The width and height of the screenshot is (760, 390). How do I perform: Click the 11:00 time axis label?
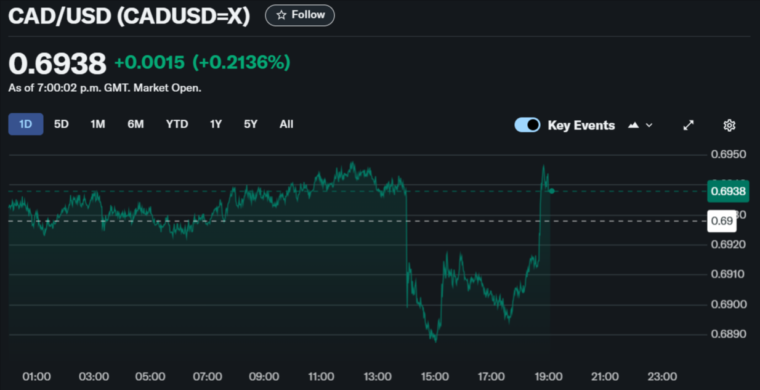pos(321,376)
